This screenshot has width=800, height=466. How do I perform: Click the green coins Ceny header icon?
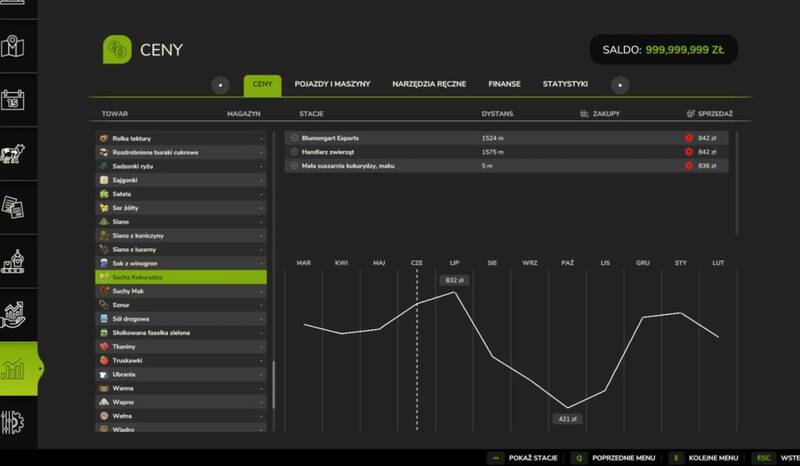tap(117, 49)
